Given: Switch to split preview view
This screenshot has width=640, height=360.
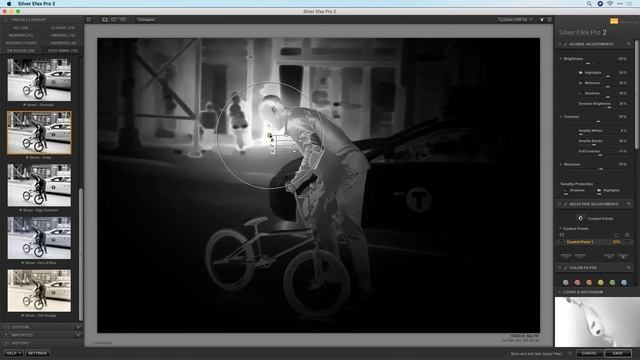Looking at the screenshot, I should (114, 20).
